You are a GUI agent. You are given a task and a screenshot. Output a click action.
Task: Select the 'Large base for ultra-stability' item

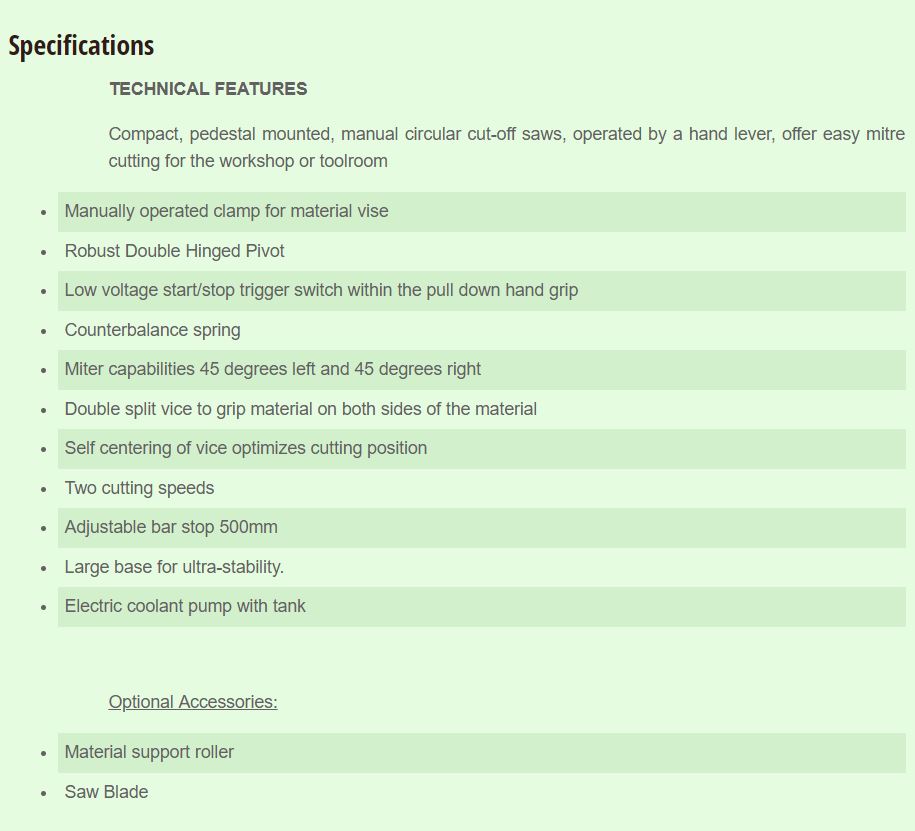coord(174,567)
